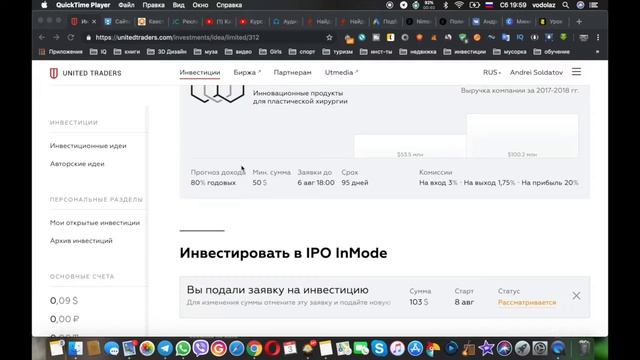Open the QuickTime Player application menu
This screenshot has height=360, width=640.
click(83, 5)
